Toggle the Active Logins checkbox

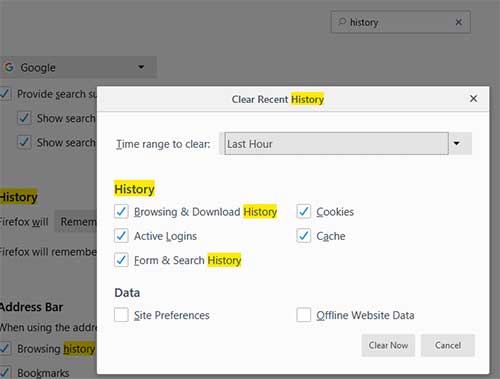click(121, 236)
